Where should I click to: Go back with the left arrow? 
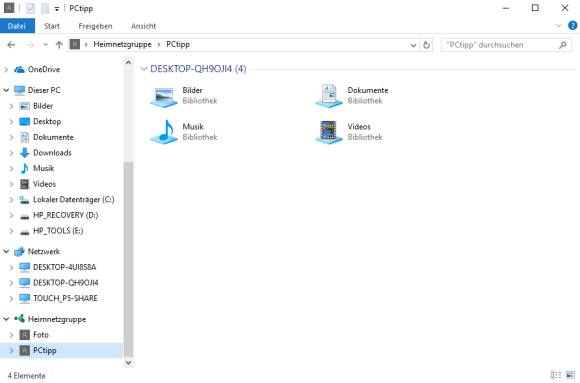11,45
